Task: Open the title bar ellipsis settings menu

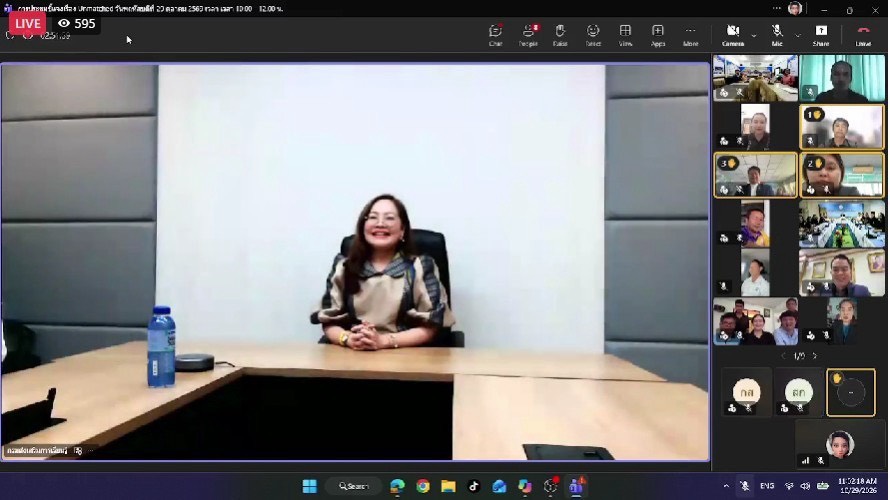Action: tap(776, 9)
